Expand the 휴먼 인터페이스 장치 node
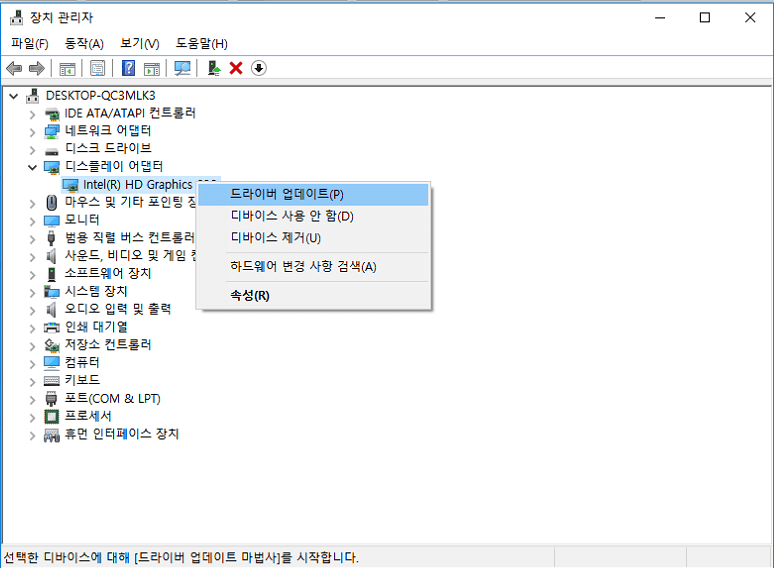Image resolution: width=774 pixels, height=568 pixels. [x=33, y=435]
